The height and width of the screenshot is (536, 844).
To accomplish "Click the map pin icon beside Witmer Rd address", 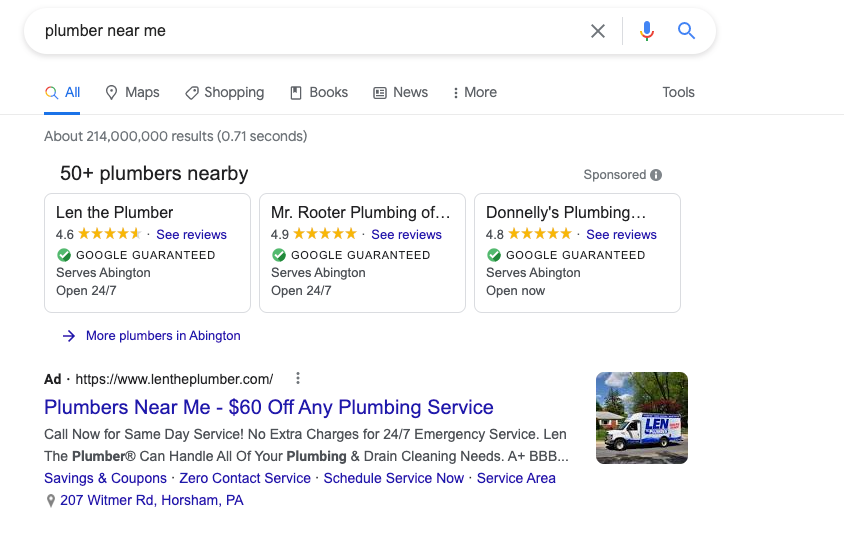I will (51, 501).
